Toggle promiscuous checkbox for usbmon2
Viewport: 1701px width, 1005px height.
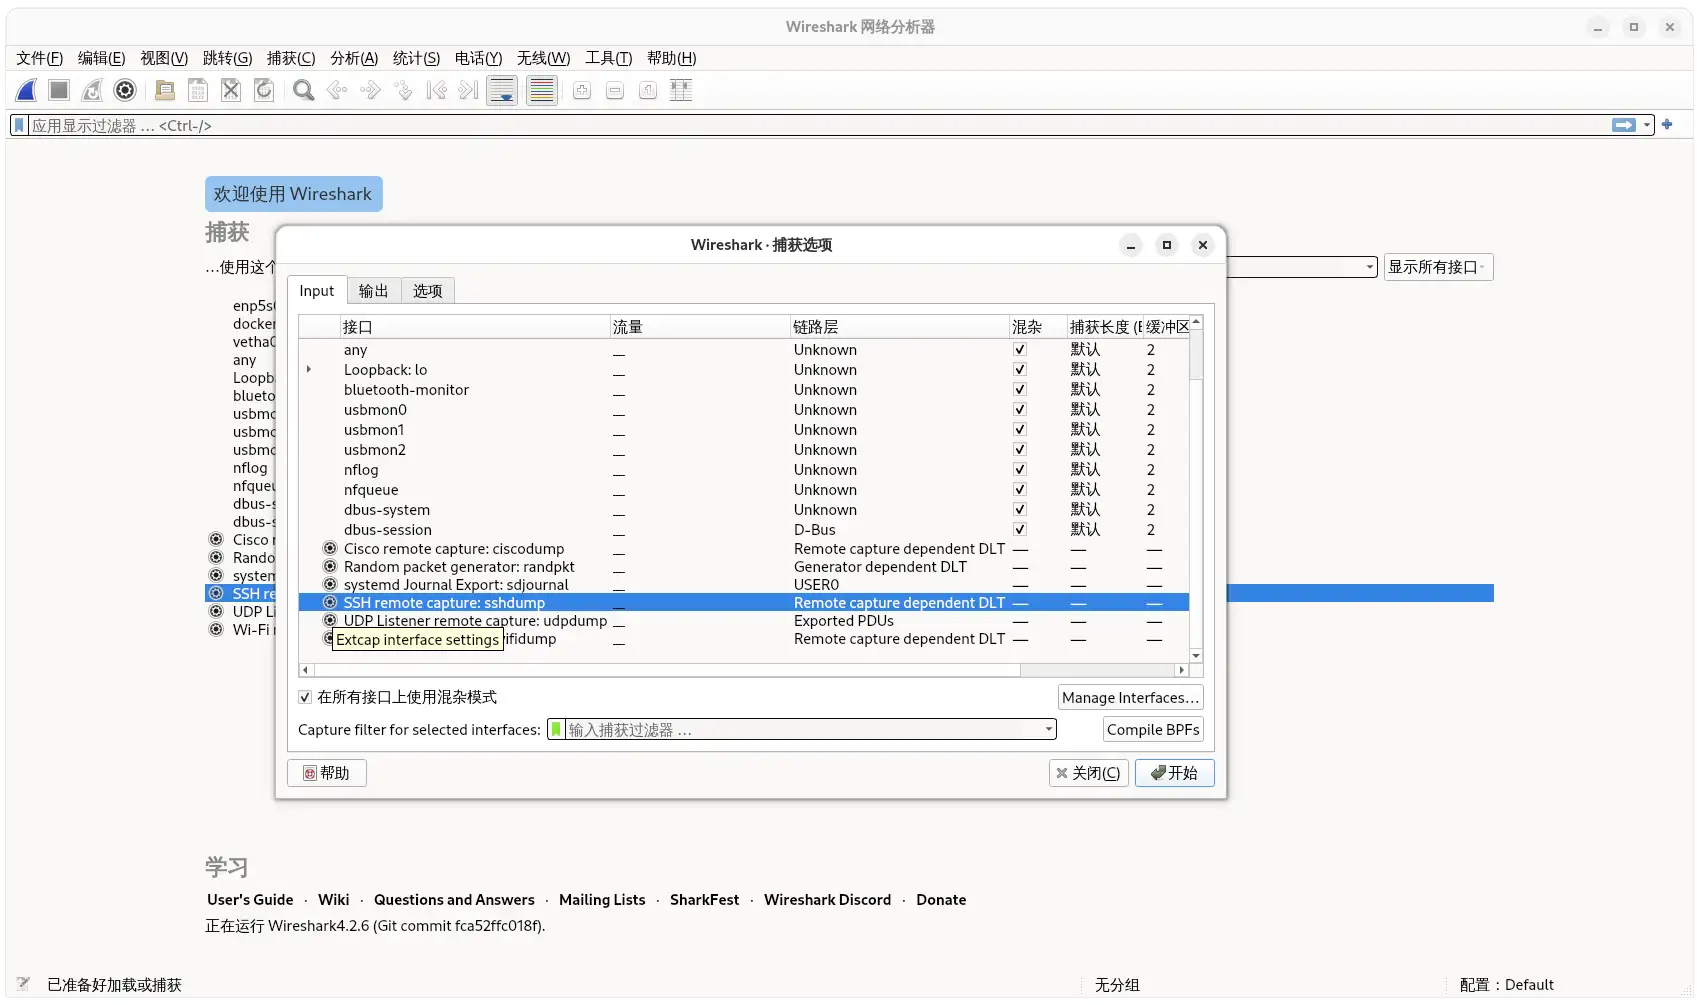pyautogui.click(x=1020, y=450)
